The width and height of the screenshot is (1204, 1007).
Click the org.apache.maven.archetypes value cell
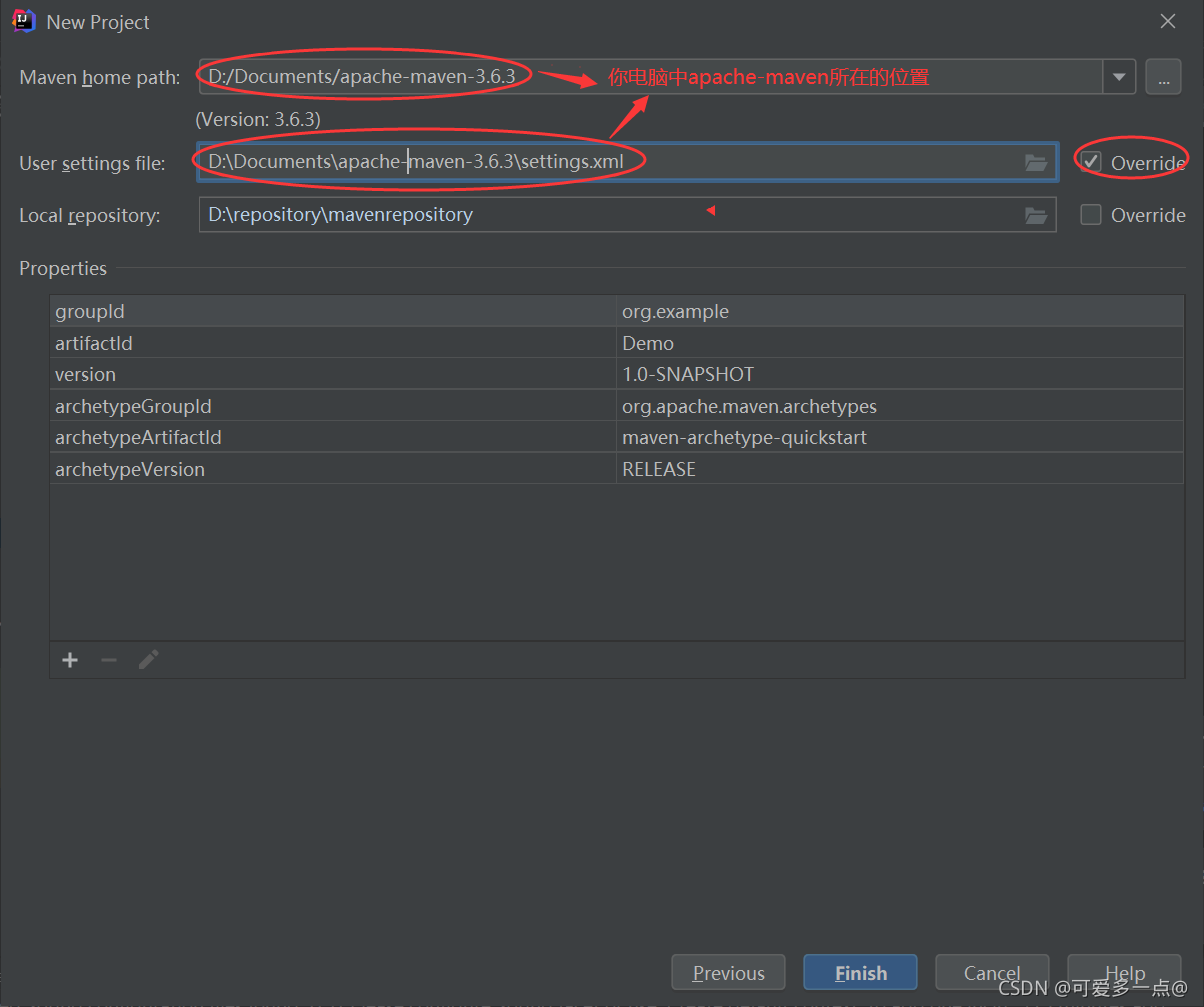click(x=900, y=406)
